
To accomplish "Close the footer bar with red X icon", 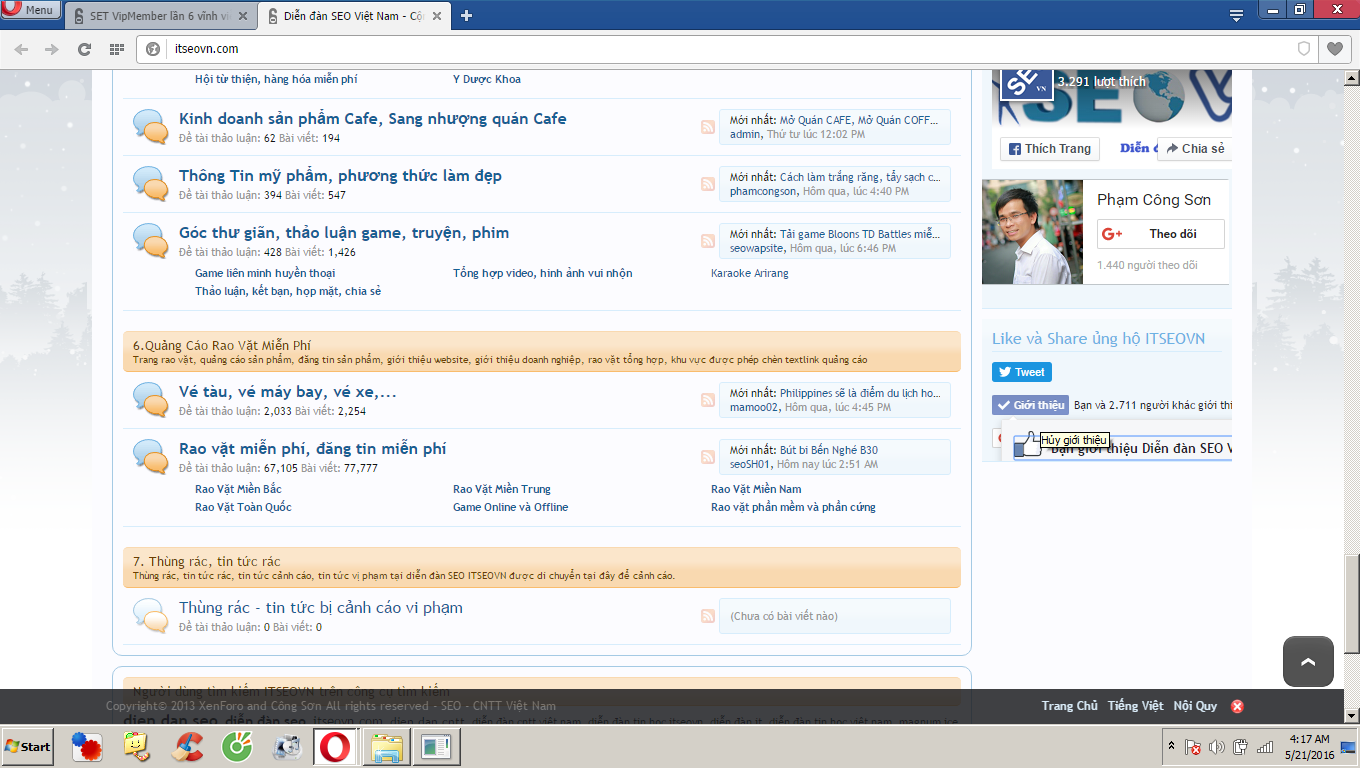I will 1237,706.
